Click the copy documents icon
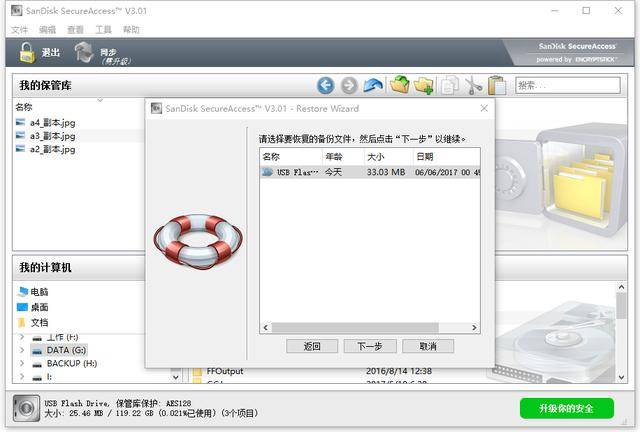This screenshot has width=640, height=432. point(450,86)
